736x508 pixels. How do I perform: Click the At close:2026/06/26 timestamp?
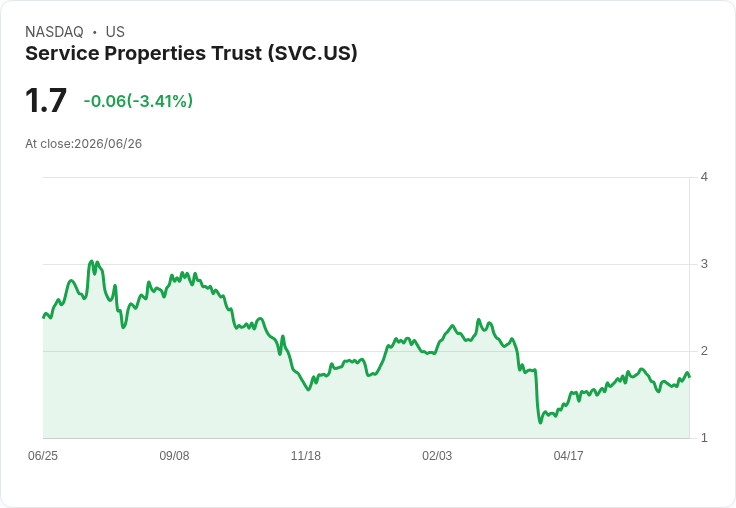tap(84, 144)
